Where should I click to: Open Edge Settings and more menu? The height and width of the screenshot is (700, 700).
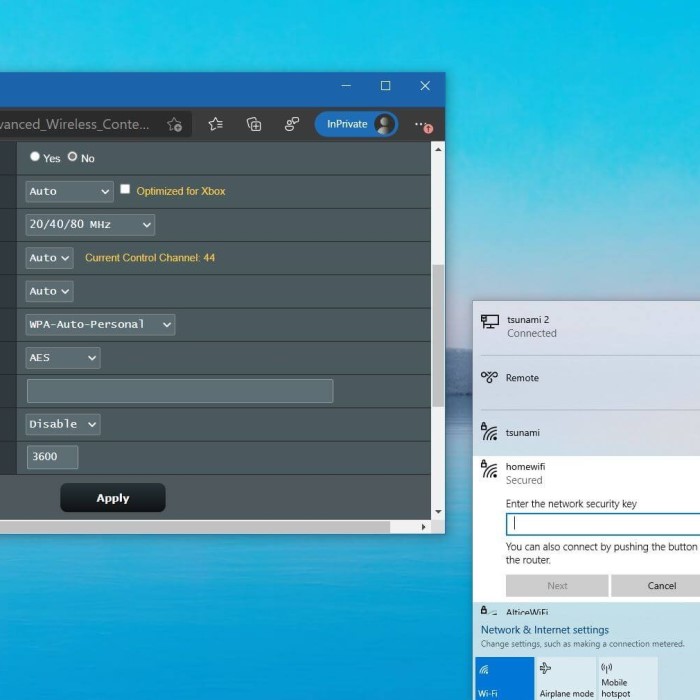tap(423, 125)
